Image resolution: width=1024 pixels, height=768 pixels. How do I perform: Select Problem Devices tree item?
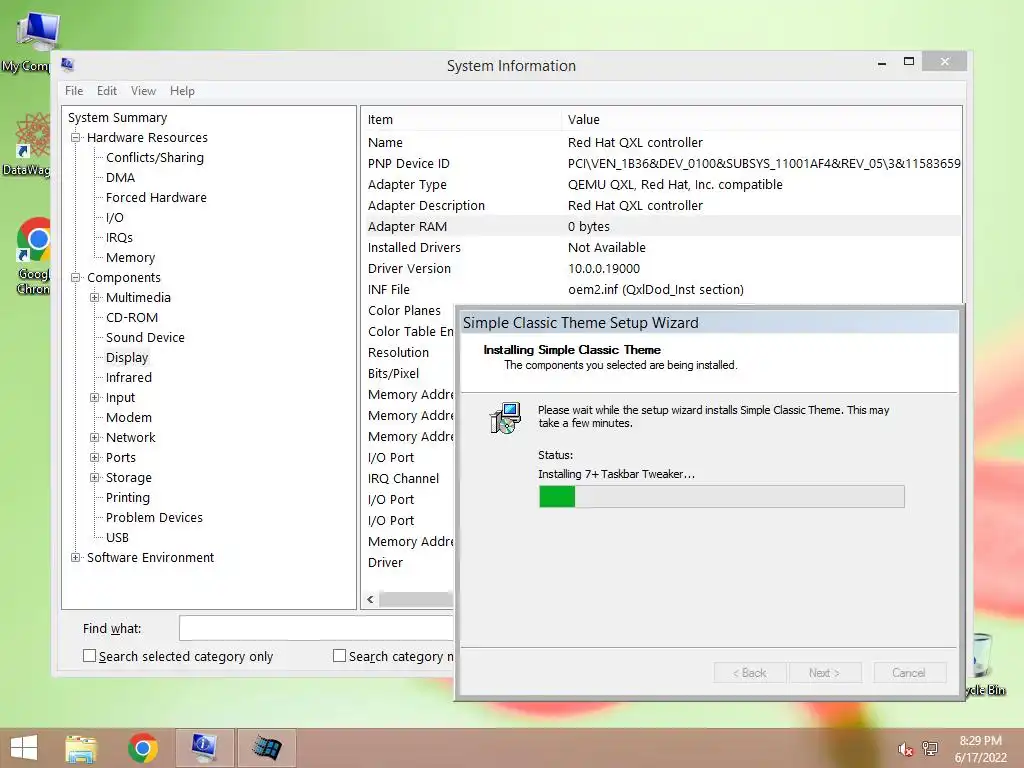click(x=154, y=518)
